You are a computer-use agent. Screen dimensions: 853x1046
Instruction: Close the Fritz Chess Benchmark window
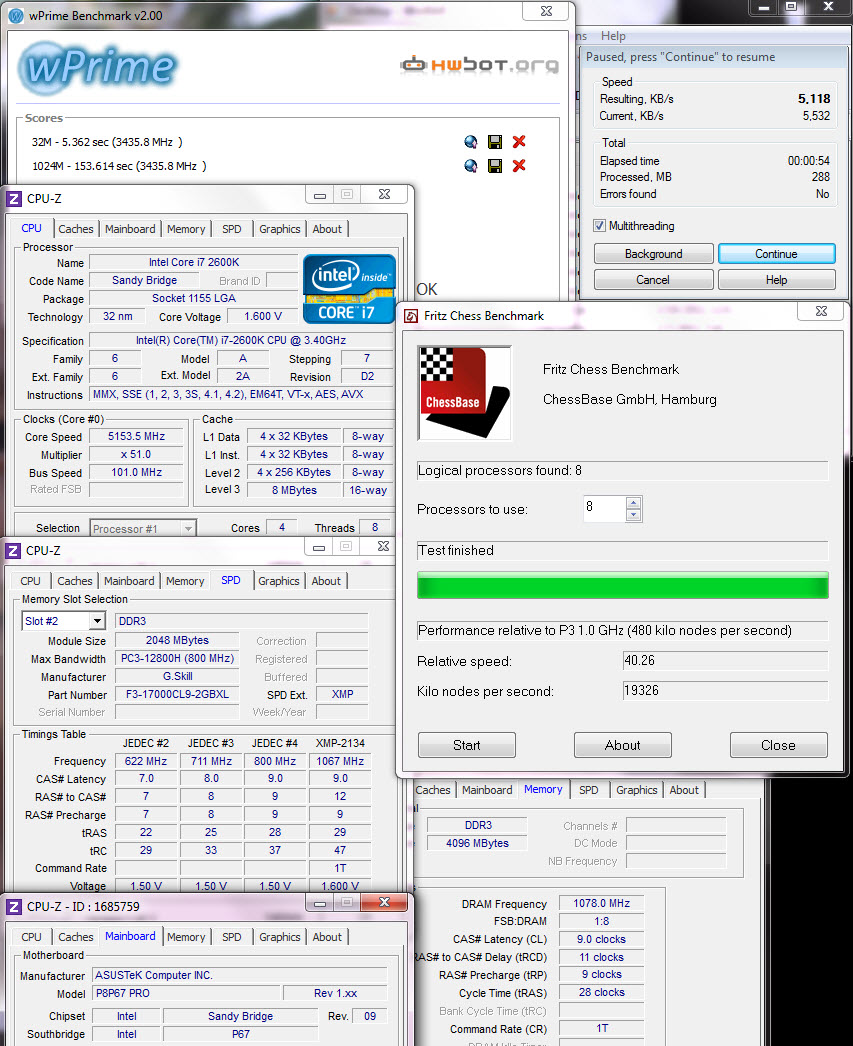(822, 311)
